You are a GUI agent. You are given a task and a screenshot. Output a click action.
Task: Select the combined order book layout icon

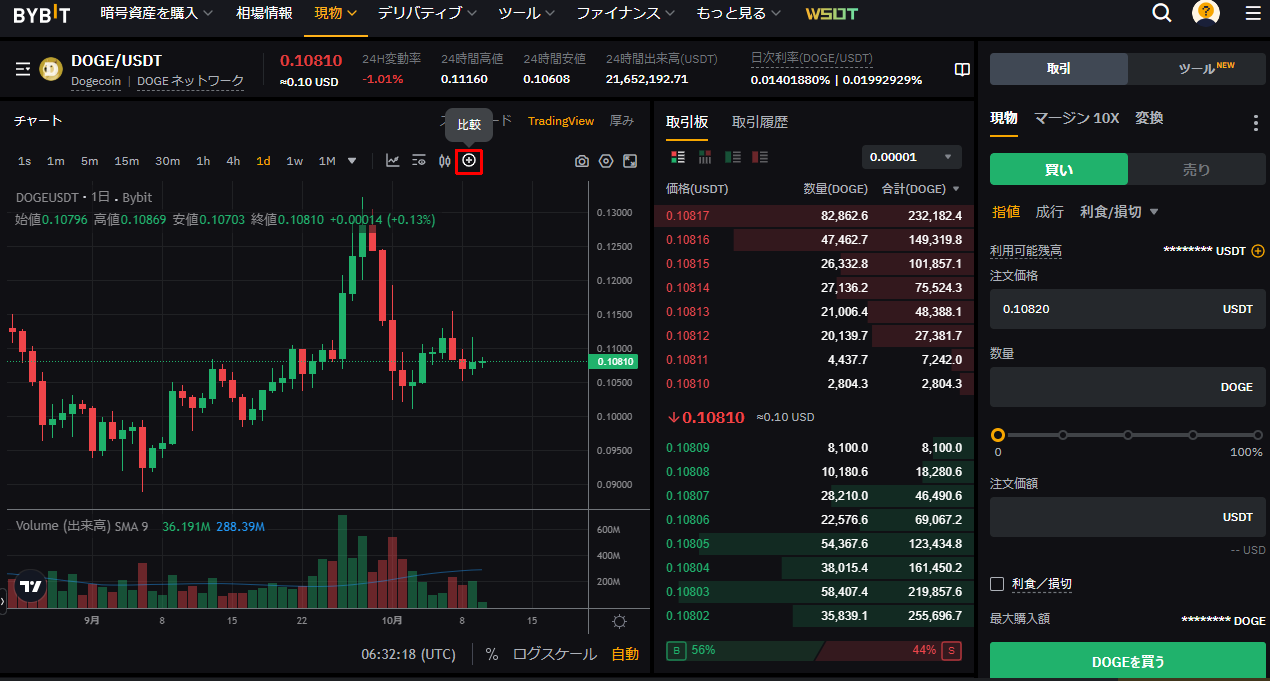click(x=677, y=157)
